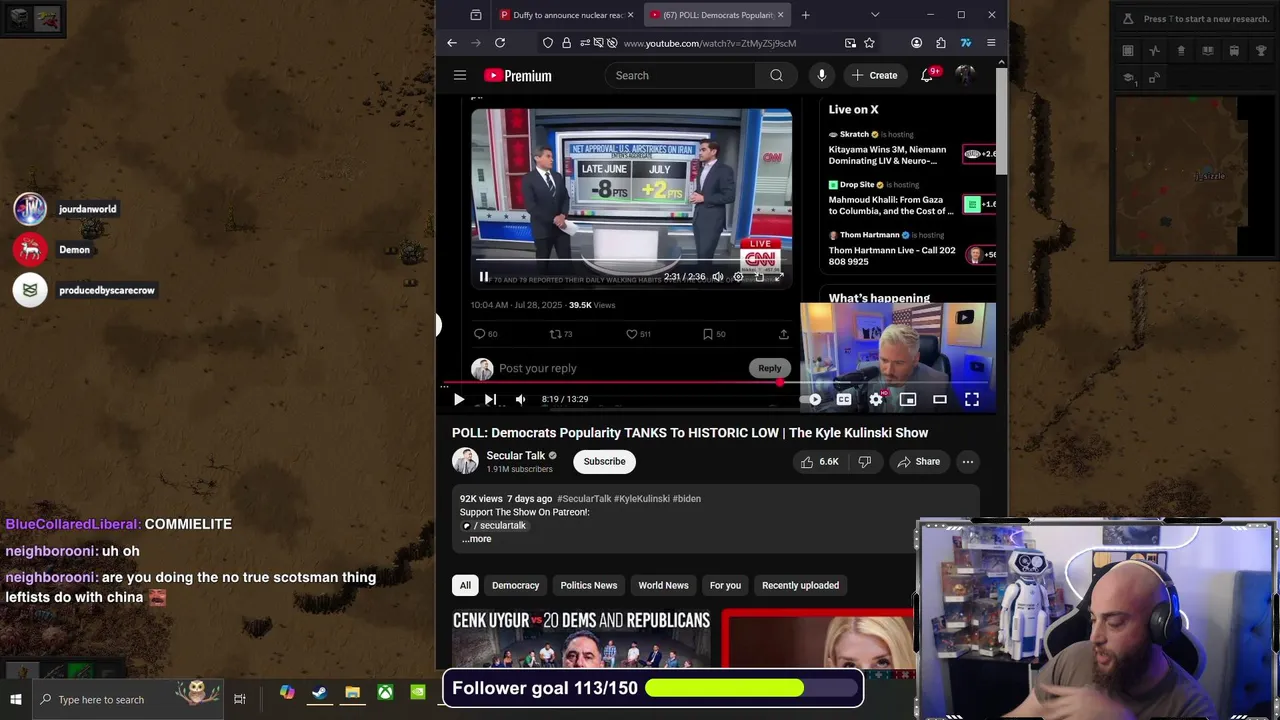Open the browser extensions puzzle icon
The height and width of the screenshot is (720, 1280).
coord(941,43)
